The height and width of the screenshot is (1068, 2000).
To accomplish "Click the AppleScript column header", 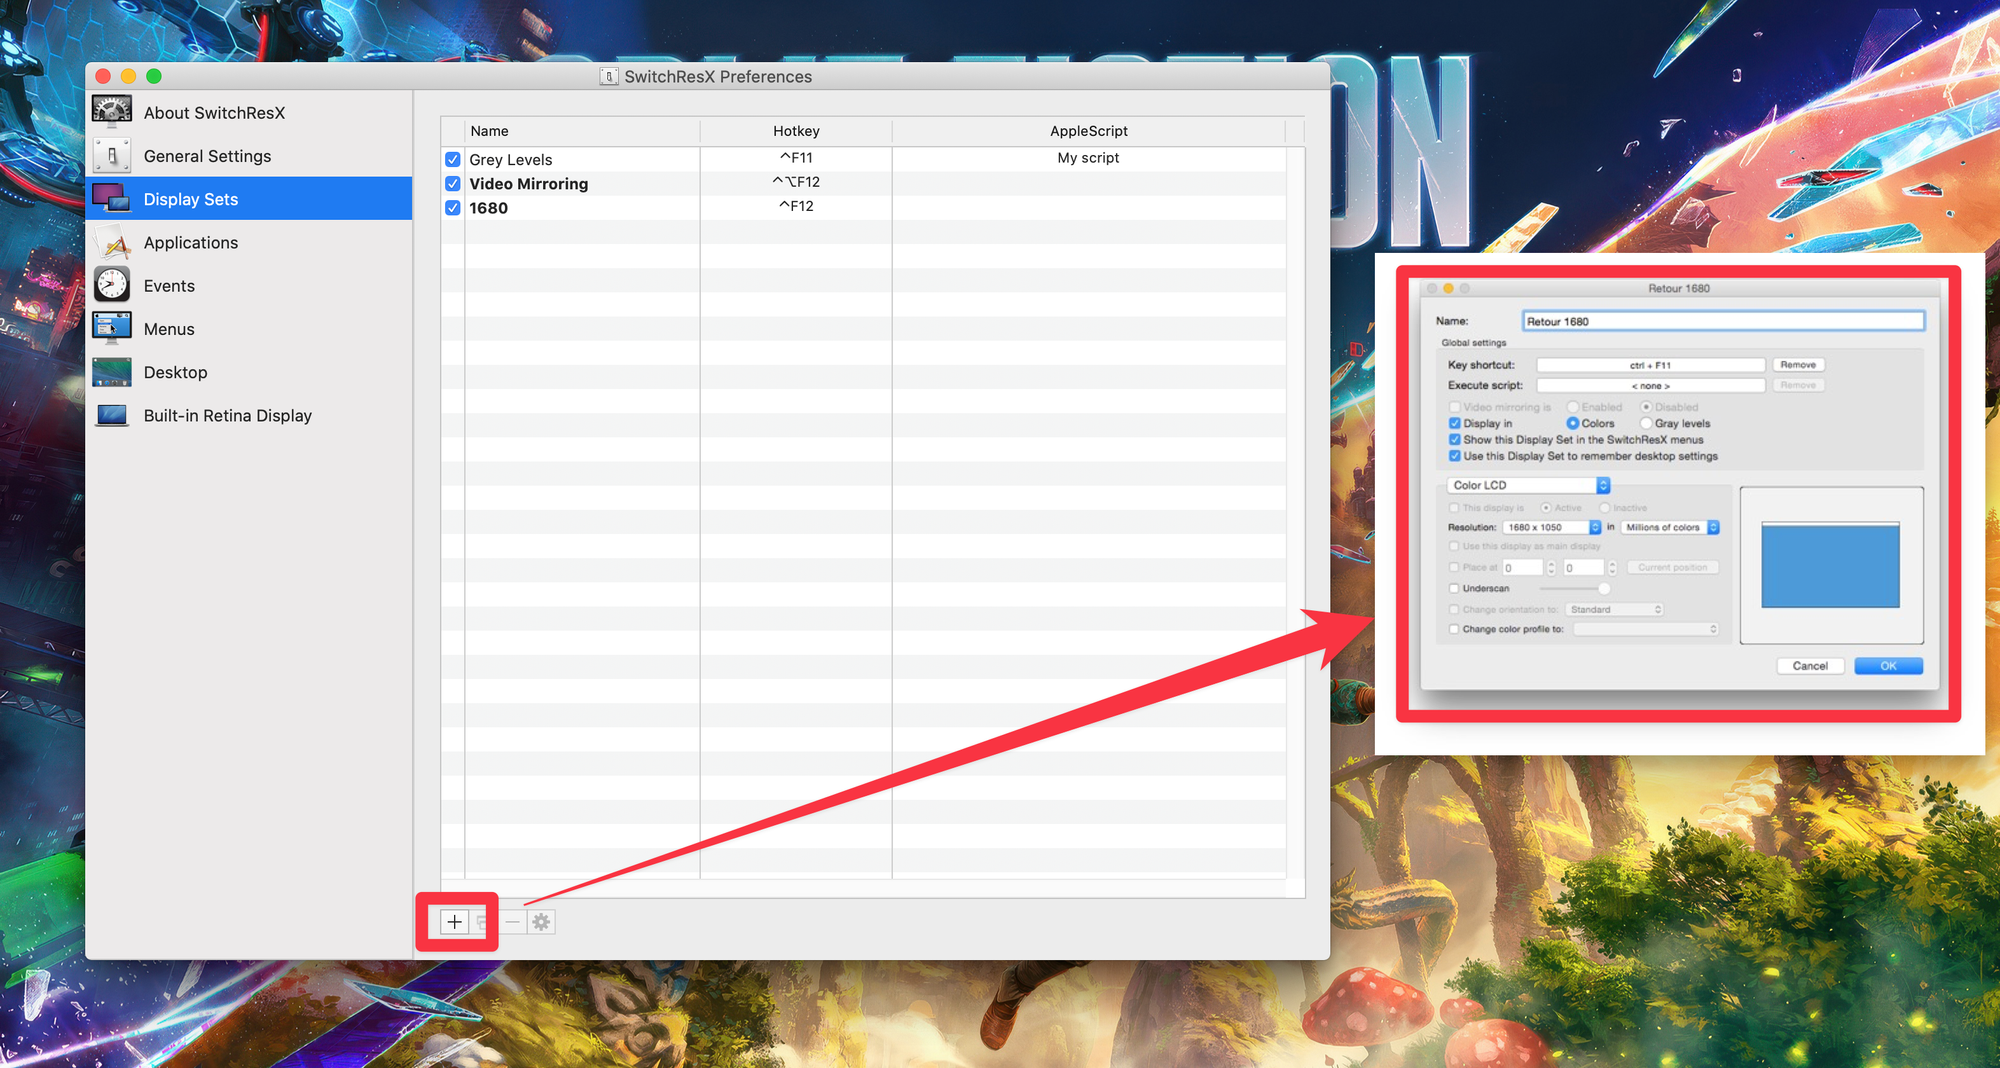I will (x=1088, y=131).
